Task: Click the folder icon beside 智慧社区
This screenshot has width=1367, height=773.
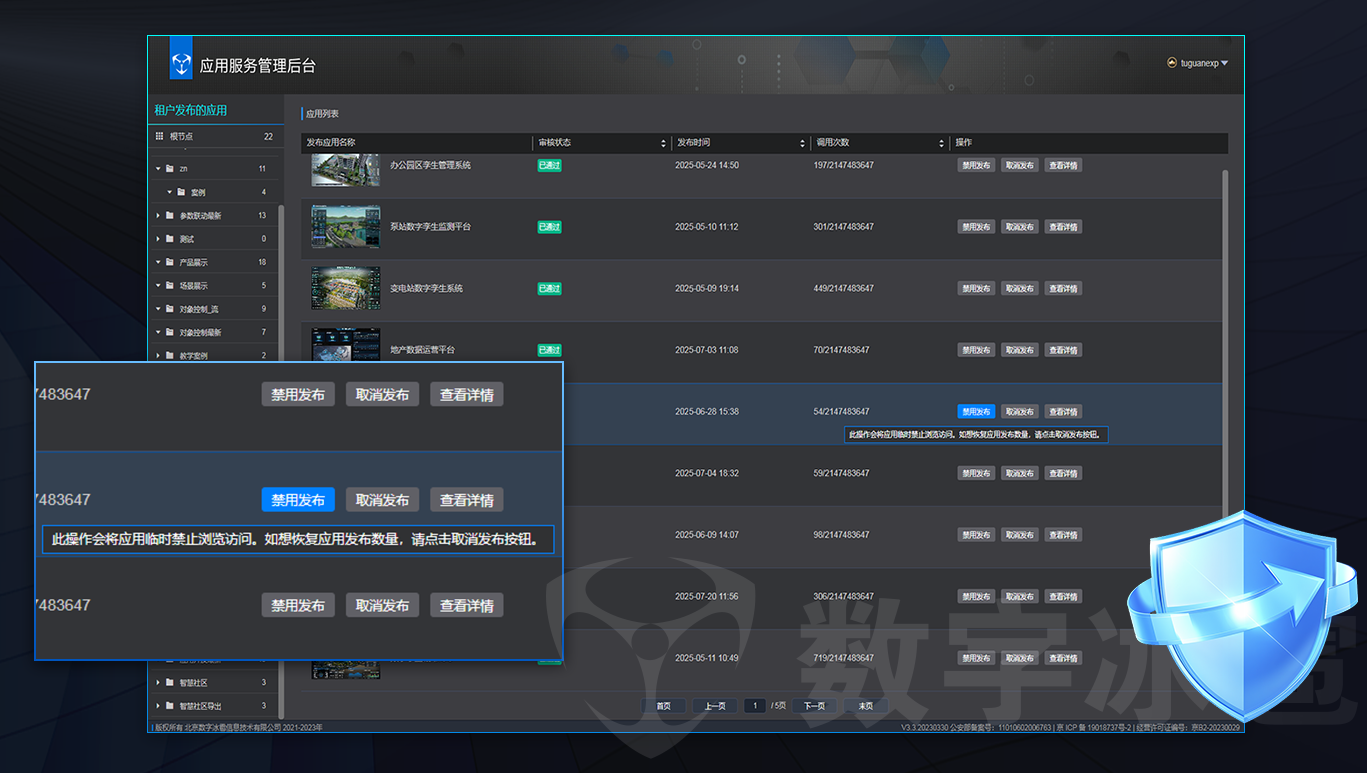Action: coord(170,683)
